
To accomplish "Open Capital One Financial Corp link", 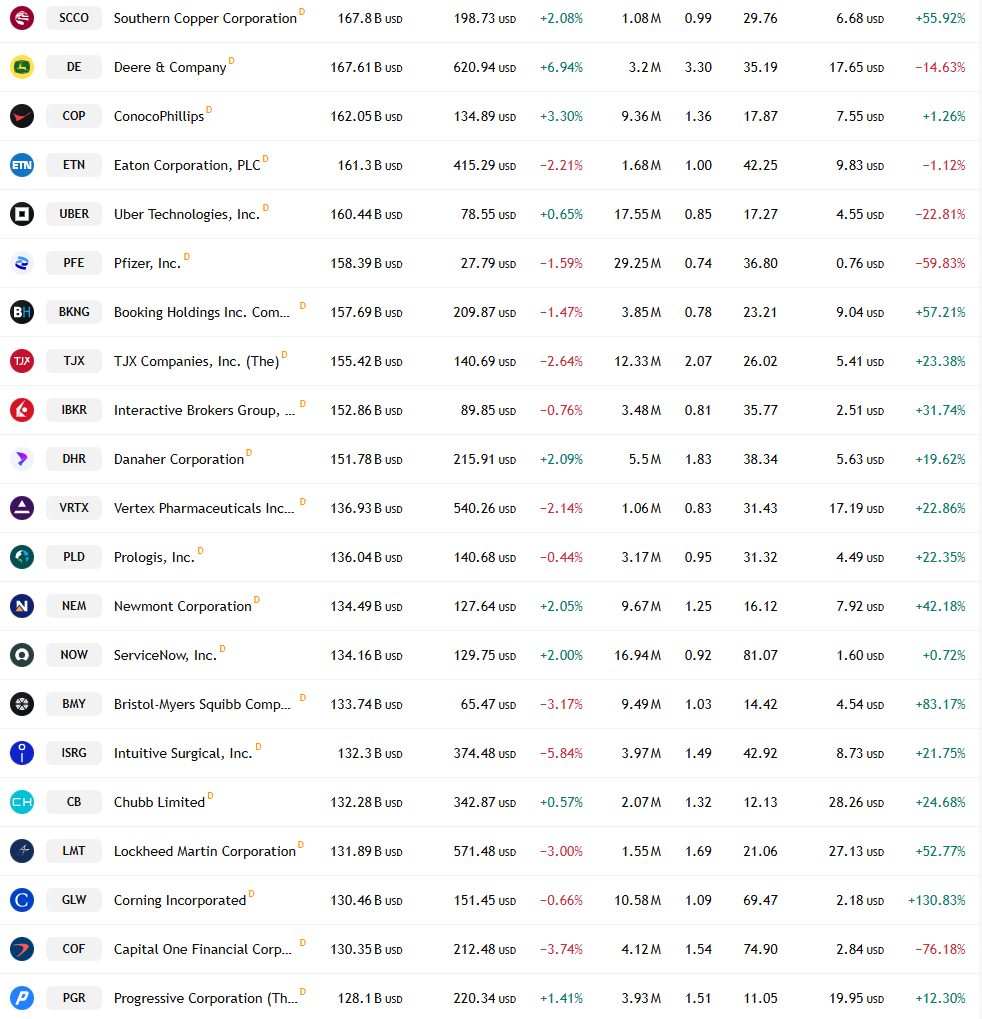I will tap(203, 949).
